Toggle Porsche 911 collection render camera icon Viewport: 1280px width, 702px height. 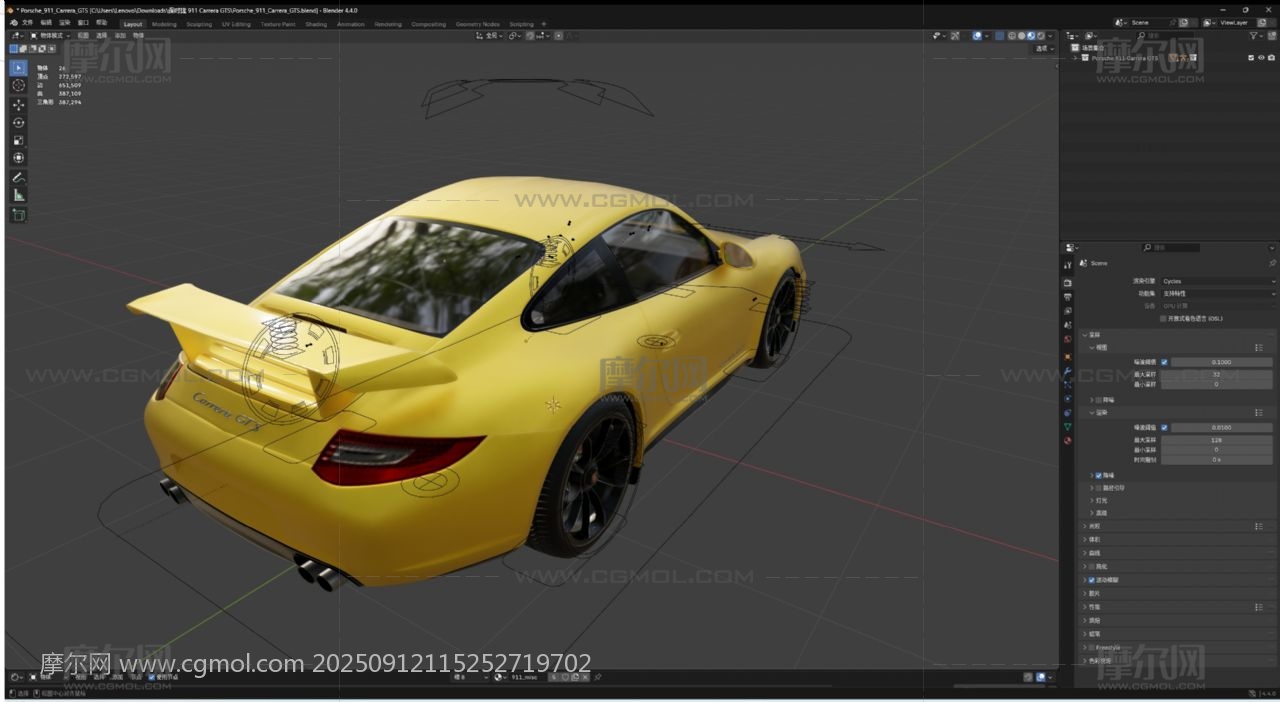click(x=1271, y=58)
